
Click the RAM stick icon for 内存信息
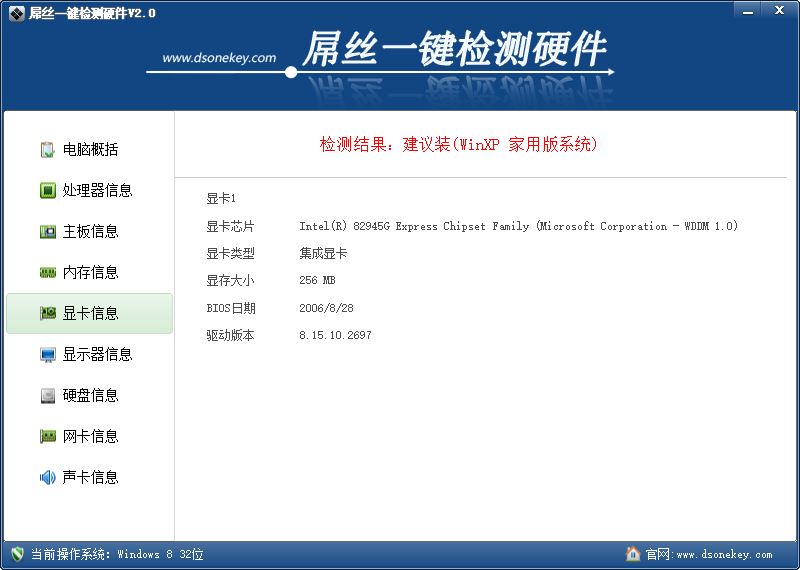coord(47,272)
